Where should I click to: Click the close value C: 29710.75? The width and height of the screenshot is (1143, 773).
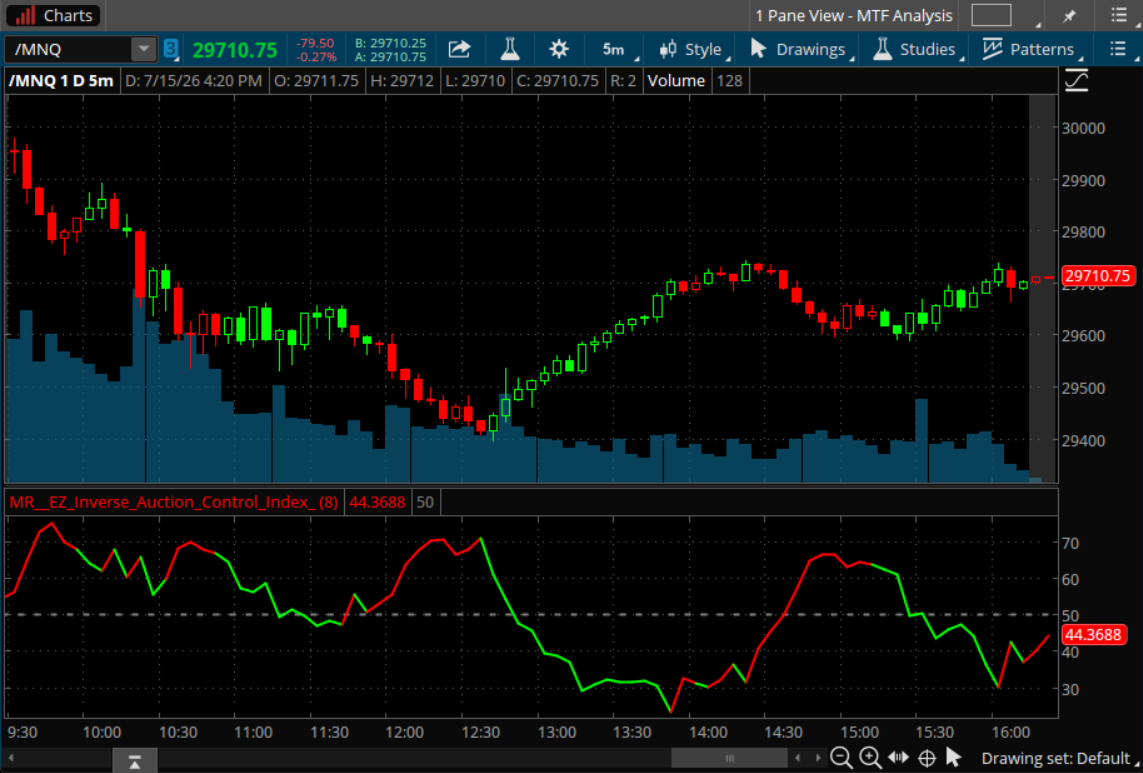click(558, 81)
